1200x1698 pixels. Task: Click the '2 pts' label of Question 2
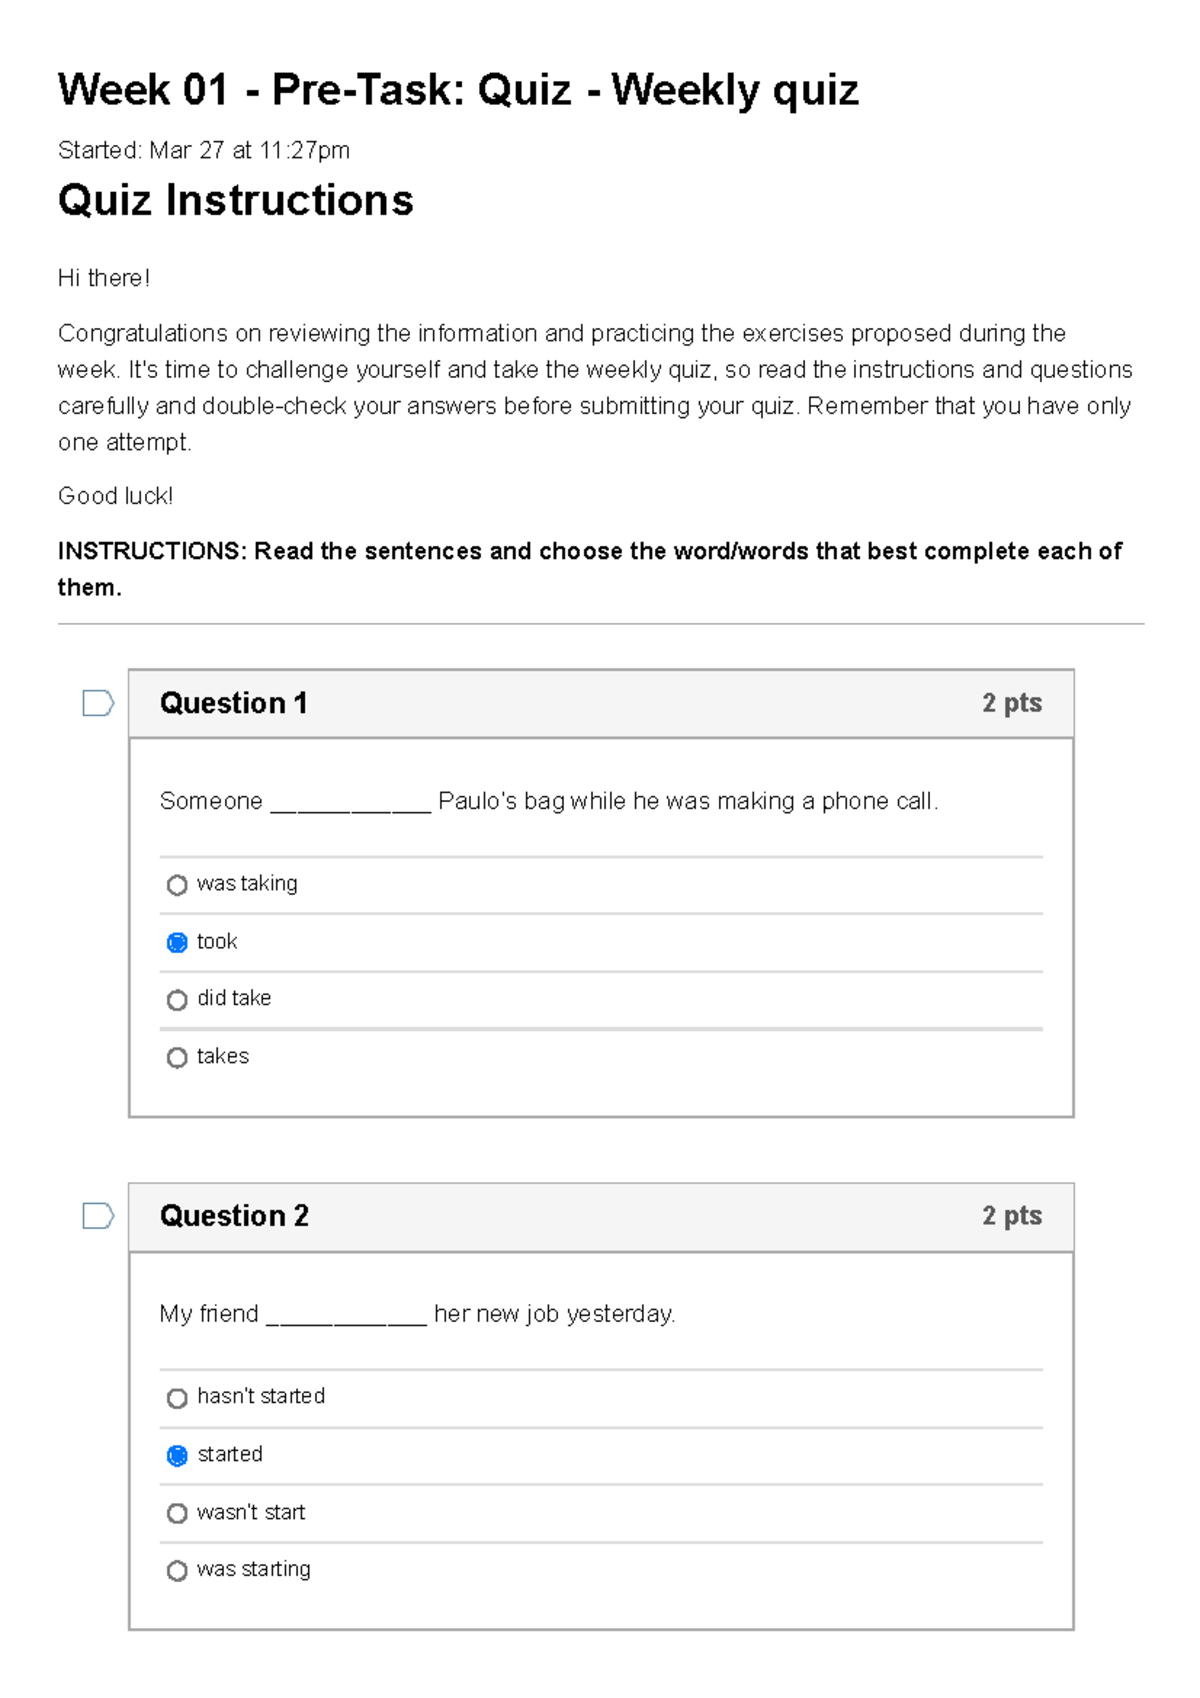tap(1012, 1216)
